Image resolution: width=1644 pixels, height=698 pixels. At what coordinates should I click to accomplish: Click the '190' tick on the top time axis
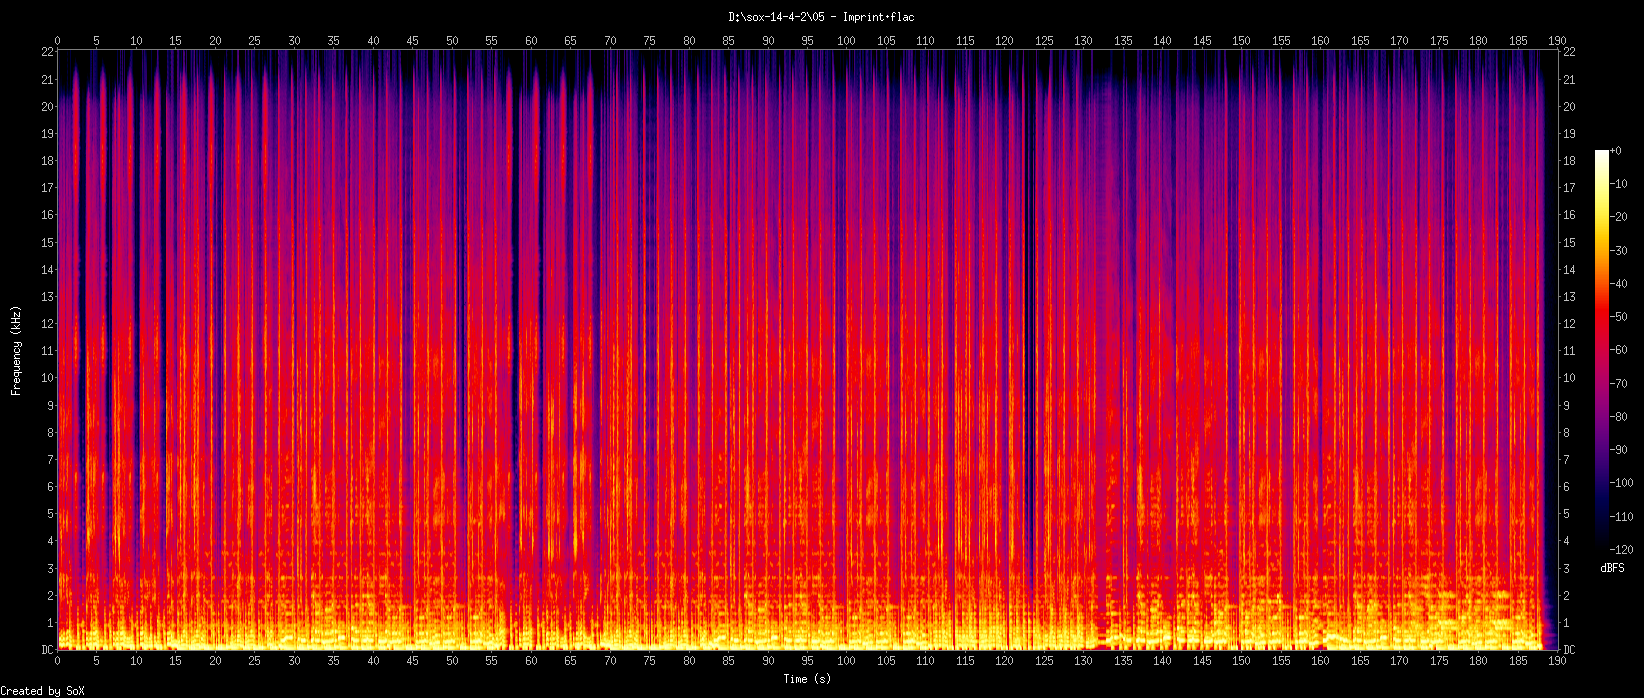click(x=1557, y=41)
